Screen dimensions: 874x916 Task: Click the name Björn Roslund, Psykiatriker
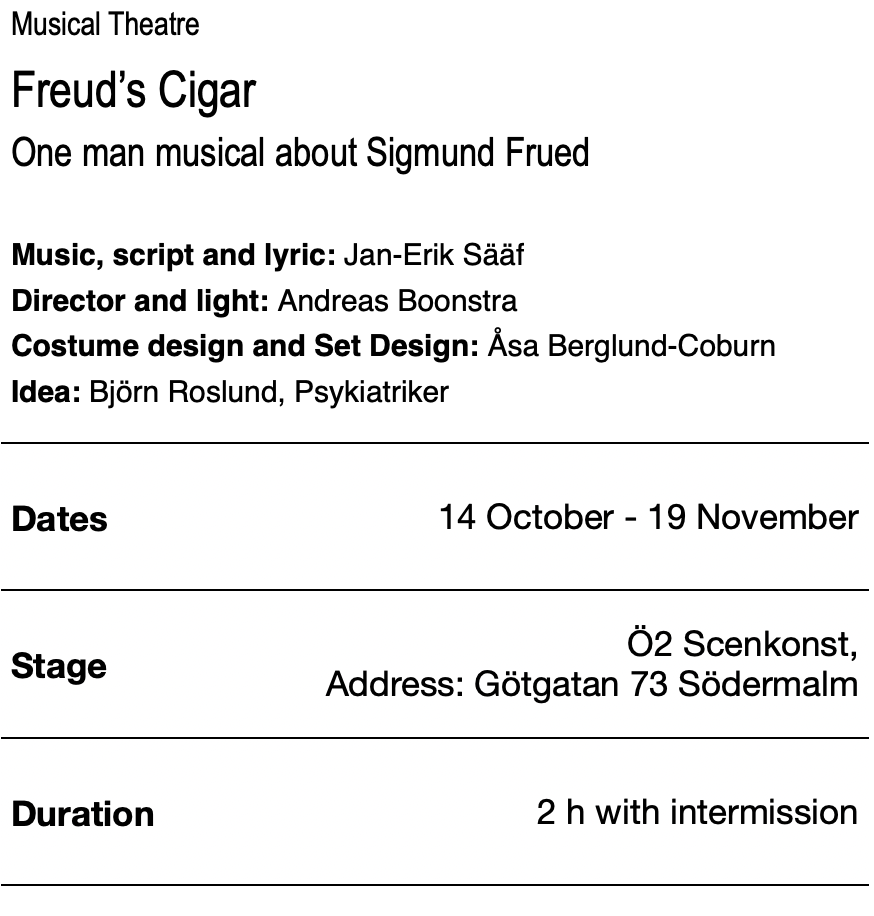pyautogui.click(x=269, y=392)
